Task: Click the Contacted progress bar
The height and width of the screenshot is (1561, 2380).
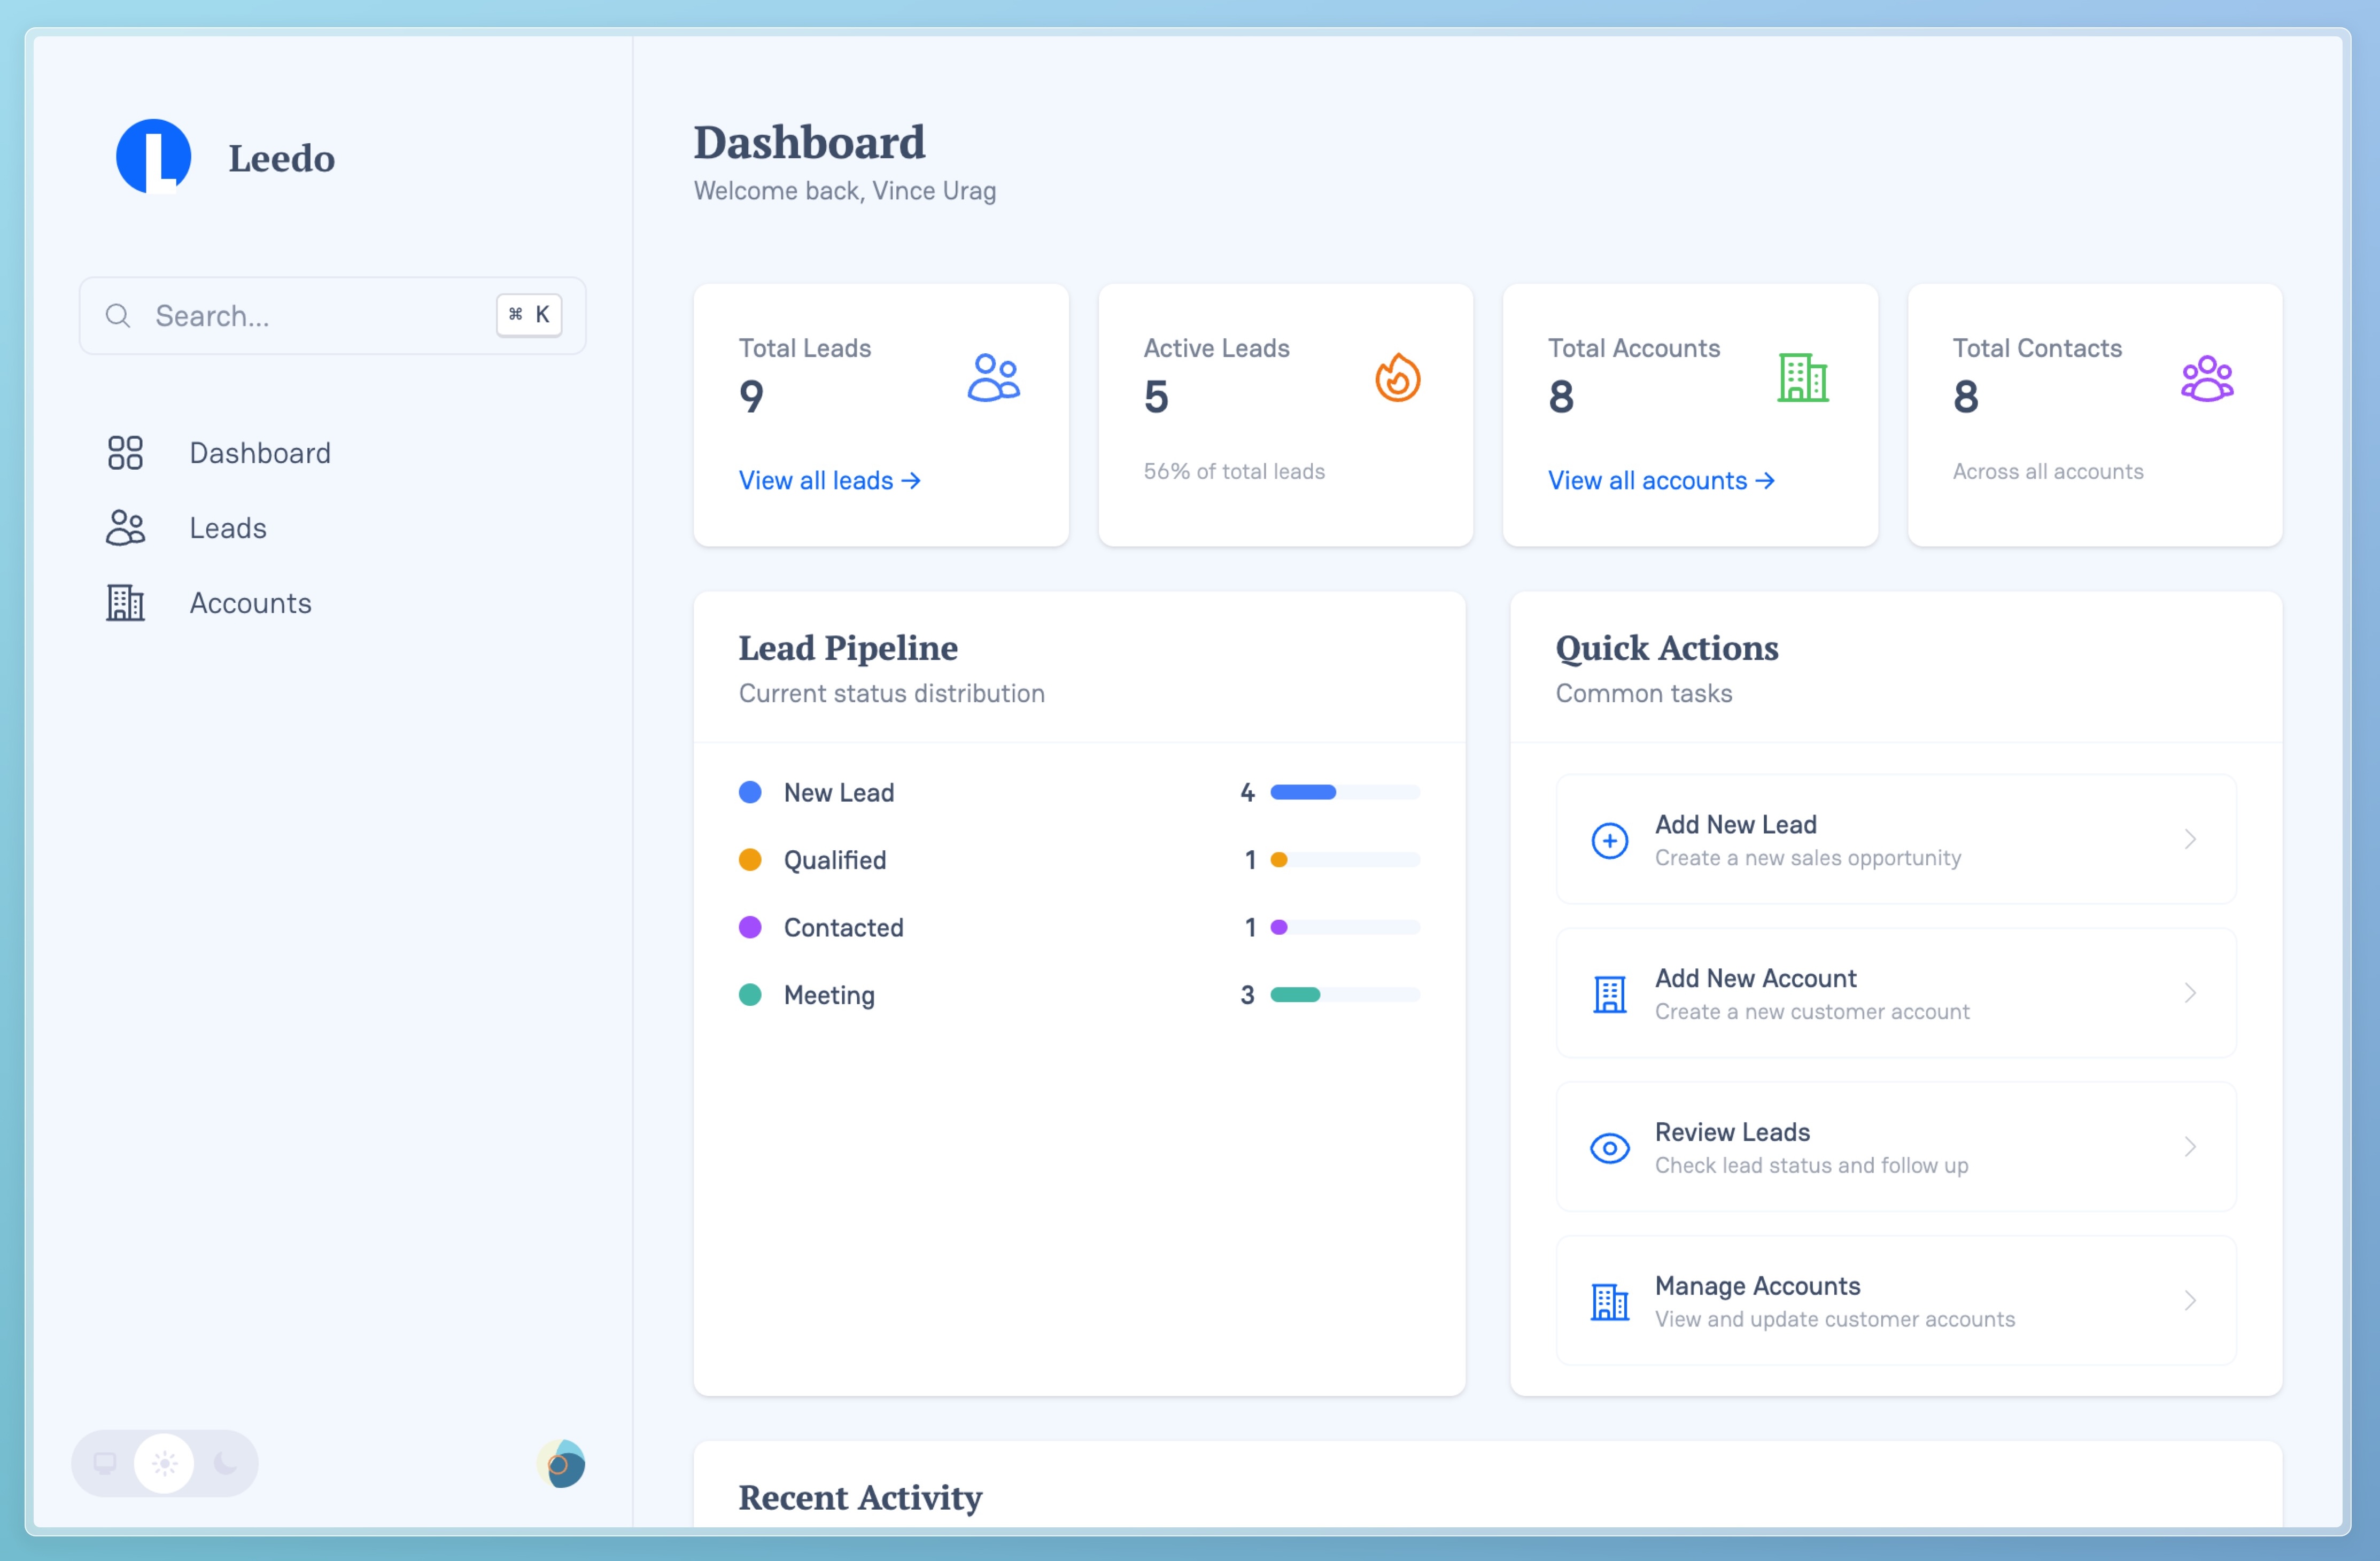Action: pos(1345,928)
